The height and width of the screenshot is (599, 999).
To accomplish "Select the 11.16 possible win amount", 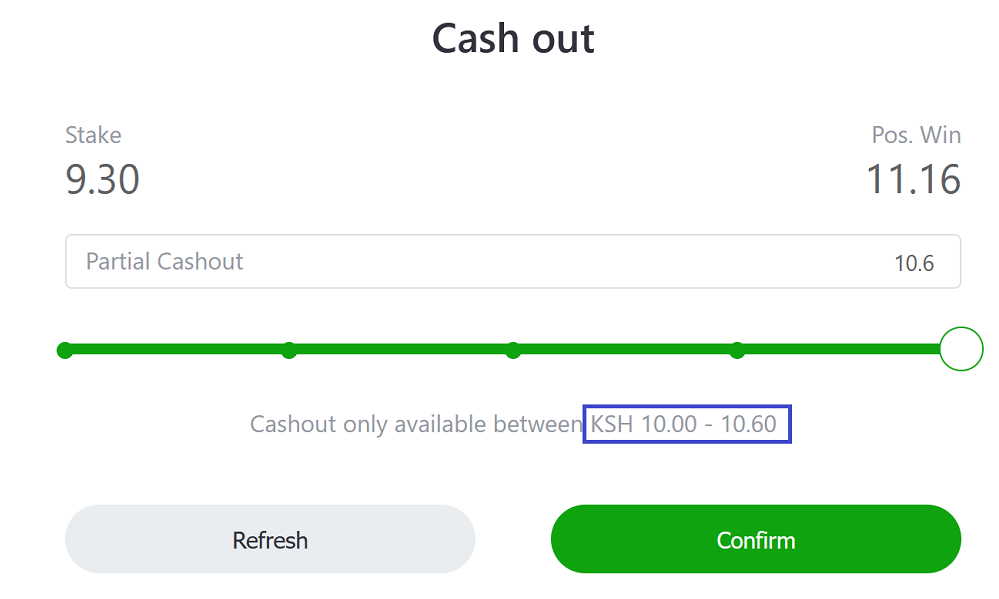I will click(x=913, y=179).
